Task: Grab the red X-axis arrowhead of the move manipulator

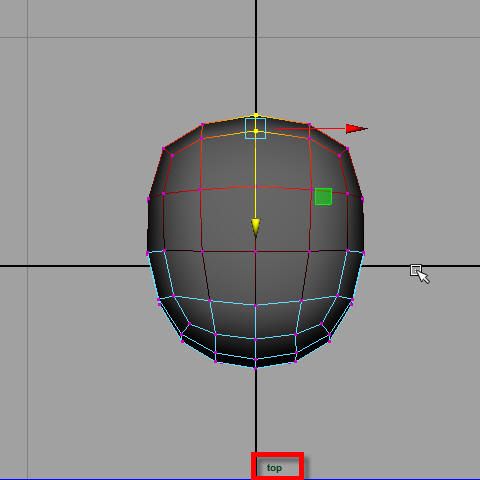Action: (x=357, y=129)
